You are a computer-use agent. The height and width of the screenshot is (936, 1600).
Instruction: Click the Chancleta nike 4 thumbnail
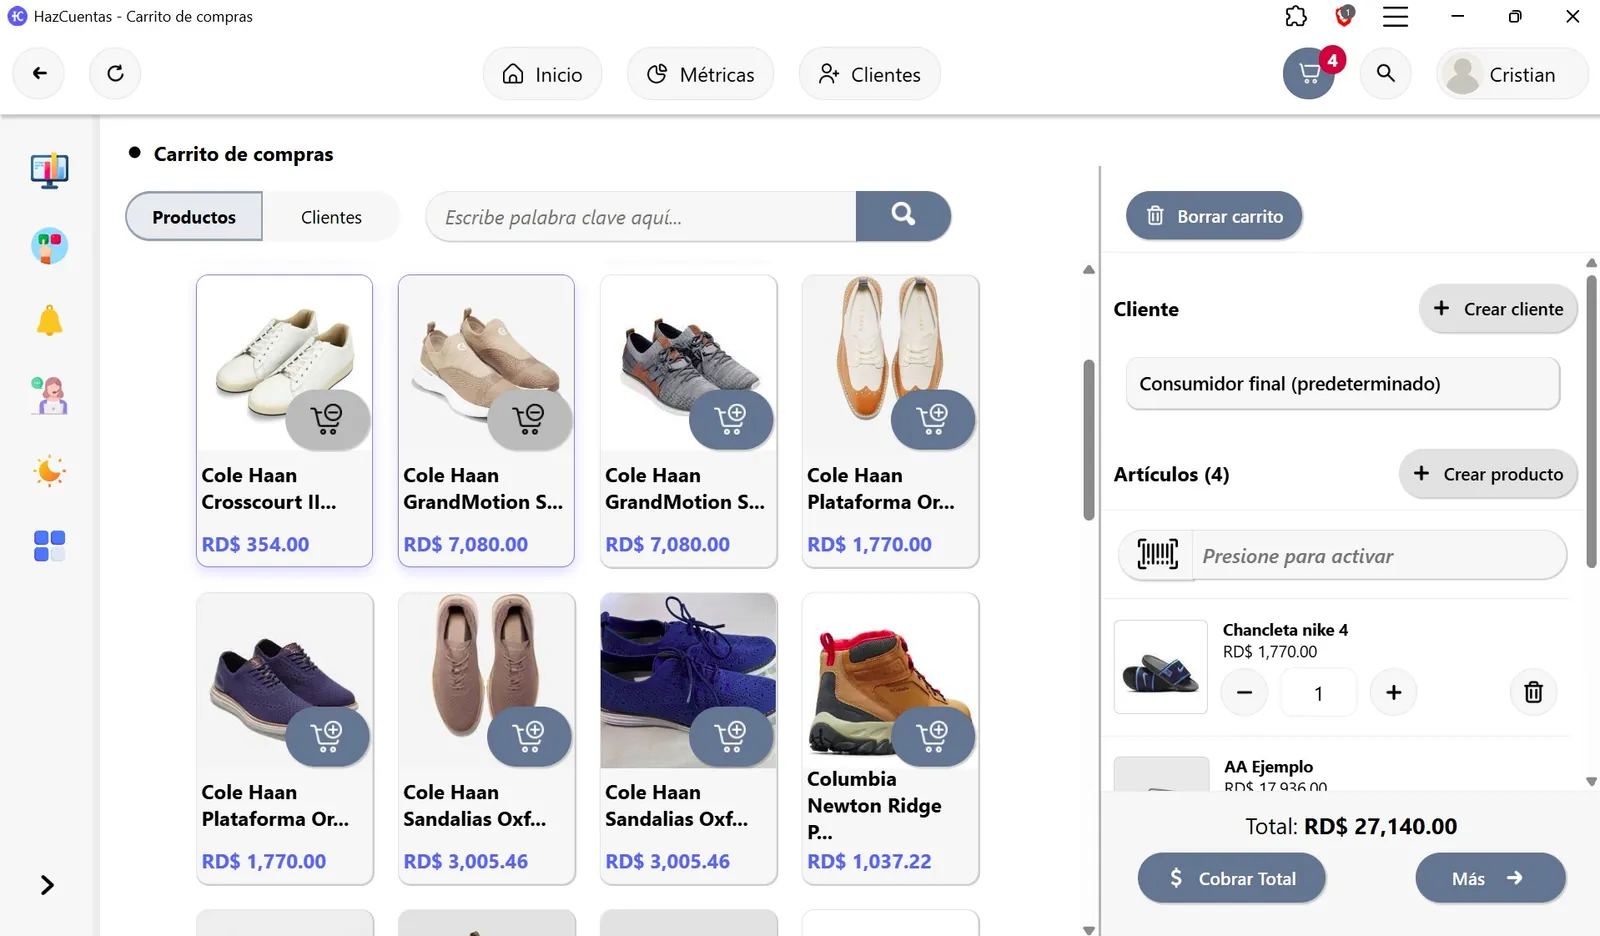(x=1161, y=667)
